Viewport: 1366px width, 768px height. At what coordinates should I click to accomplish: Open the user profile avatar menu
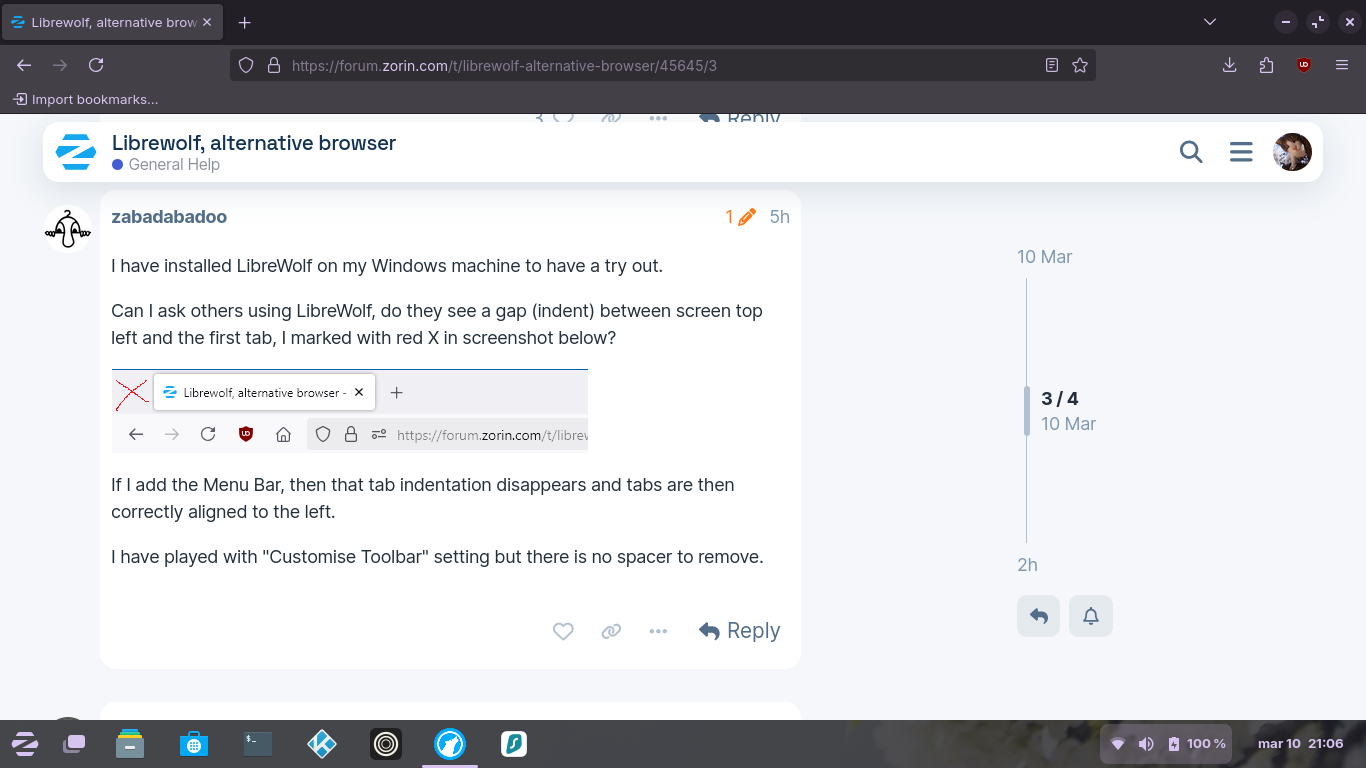(1292, 152)
